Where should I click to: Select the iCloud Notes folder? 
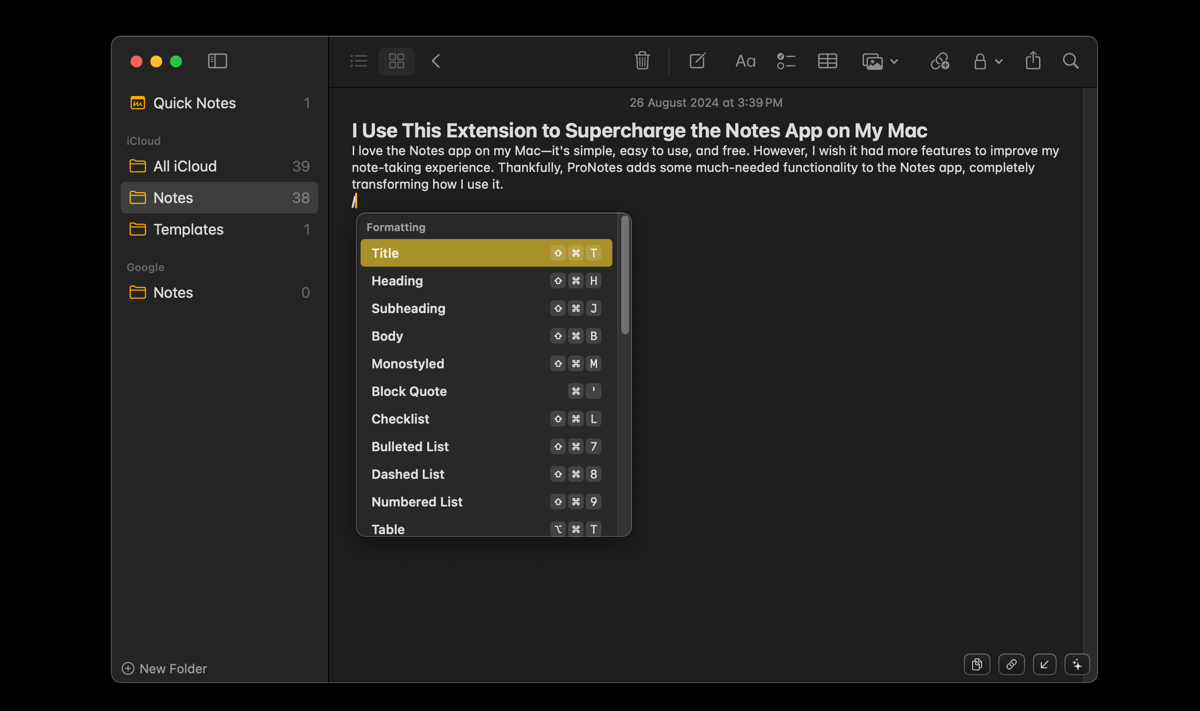219,198
